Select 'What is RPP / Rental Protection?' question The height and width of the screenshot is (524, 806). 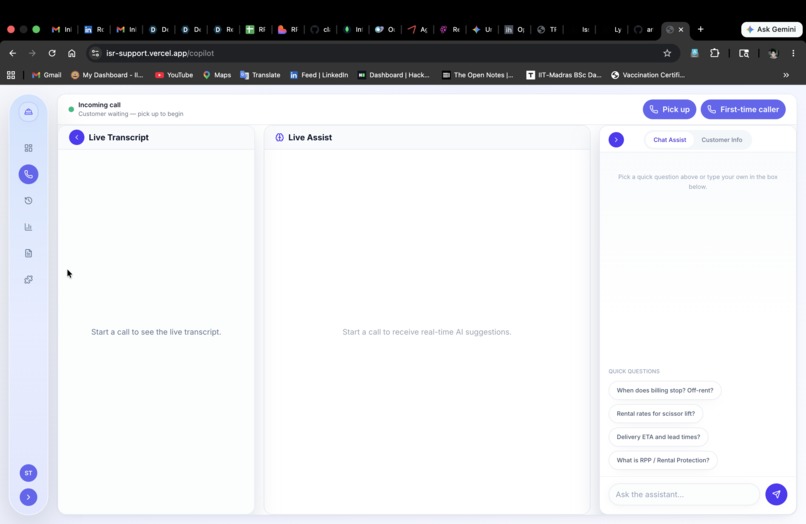(x=663, y=460)
